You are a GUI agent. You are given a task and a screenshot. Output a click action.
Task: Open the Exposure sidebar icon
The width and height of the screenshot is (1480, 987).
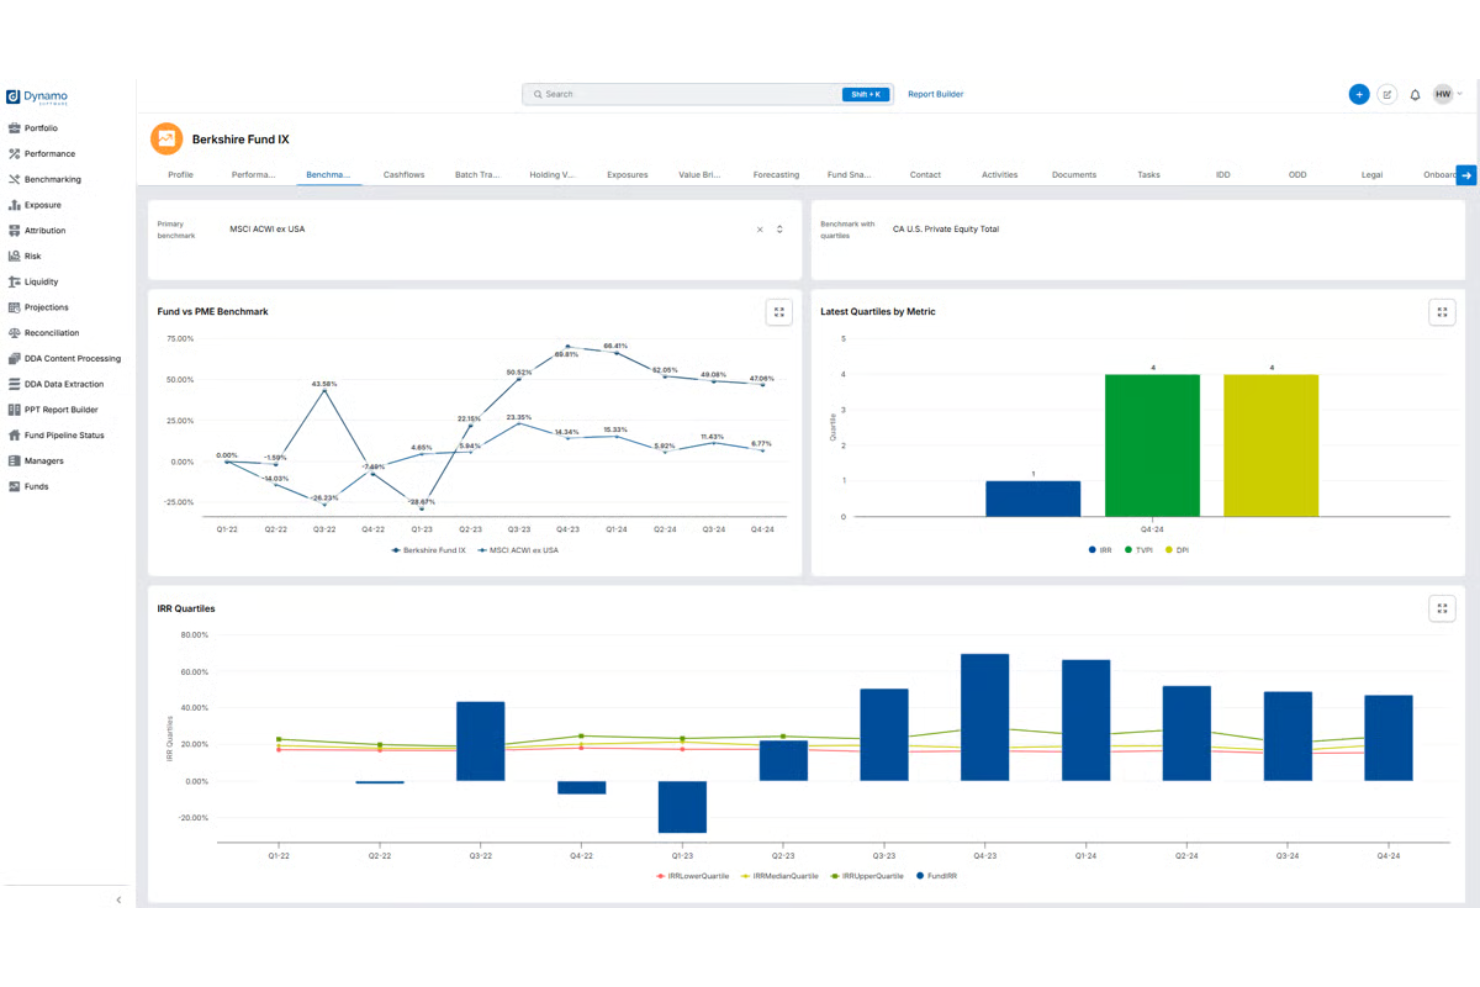pyautogui.click(x=14, y=205)
